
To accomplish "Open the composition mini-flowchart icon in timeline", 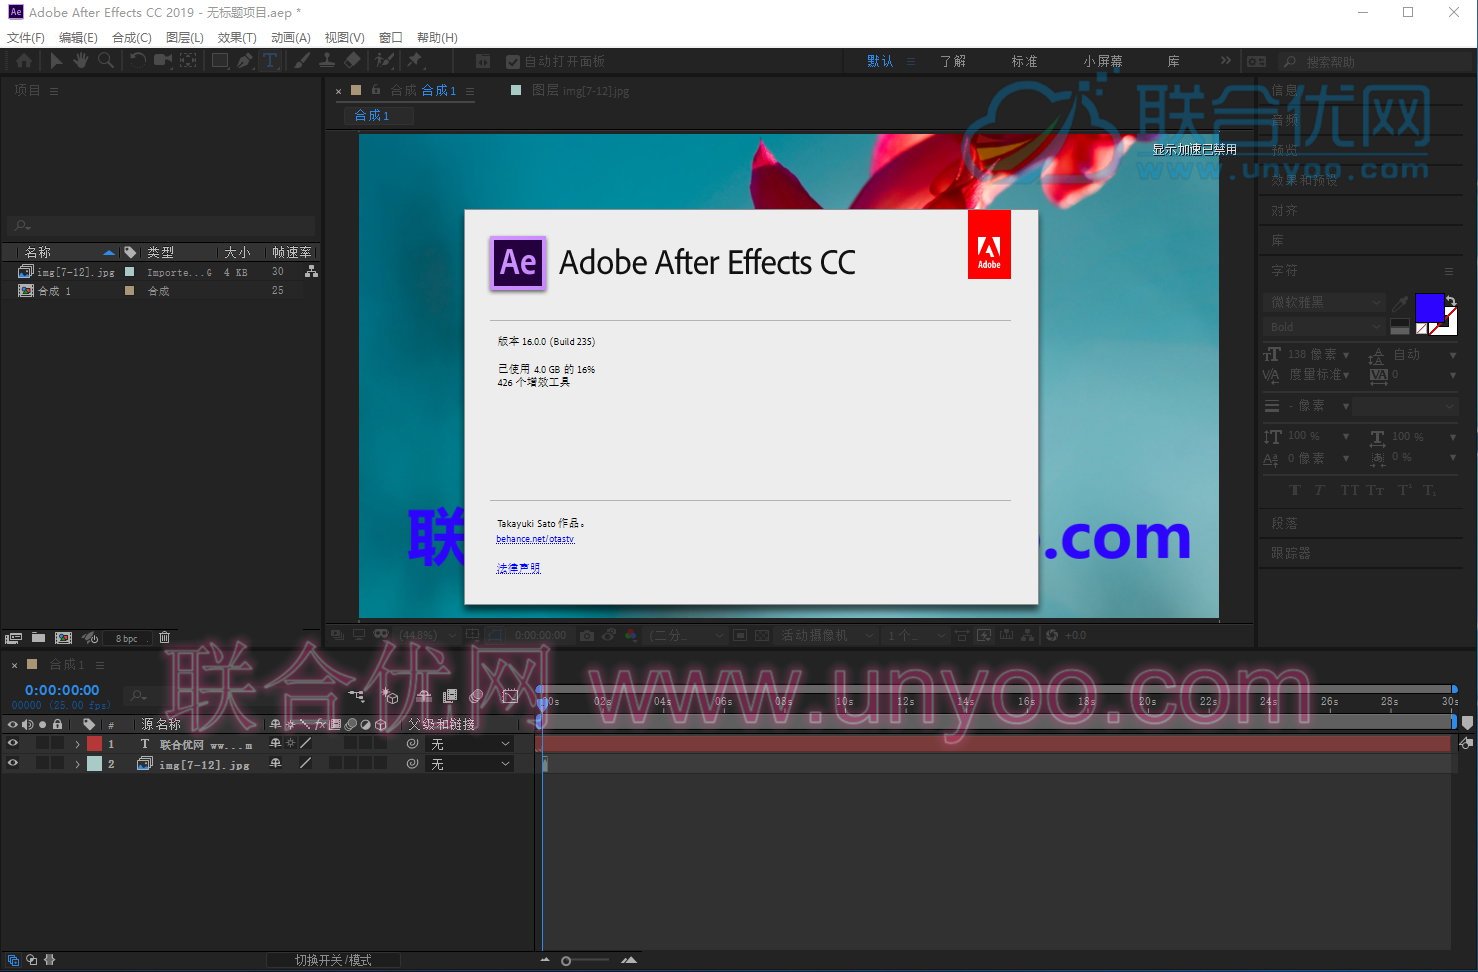I will pos(357,696).
